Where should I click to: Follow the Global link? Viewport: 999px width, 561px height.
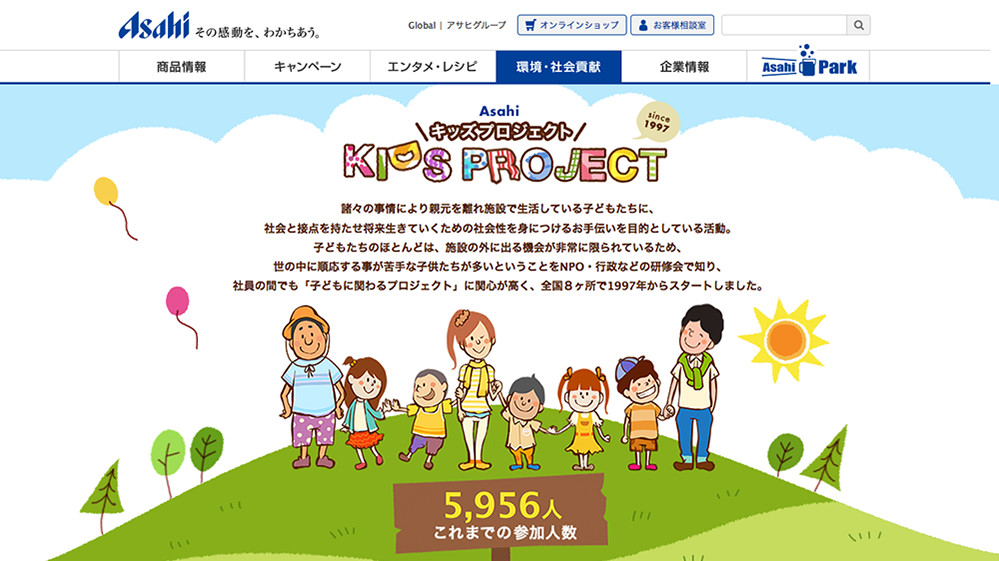point(422,25)
